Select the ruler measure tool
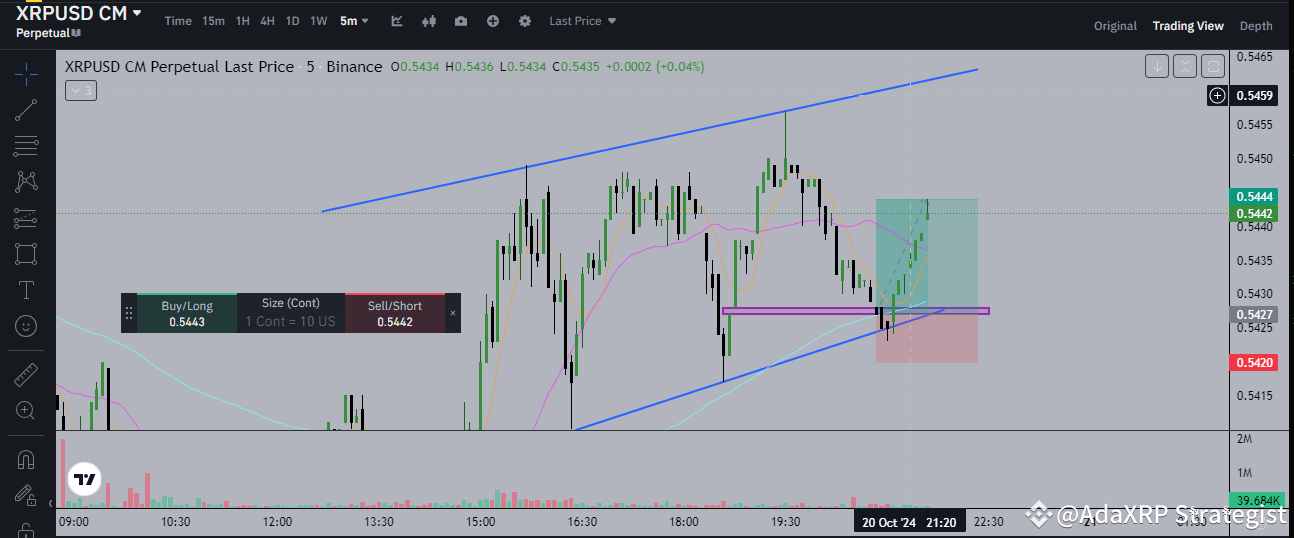The image size is (1294, 538). pos(27,375)
